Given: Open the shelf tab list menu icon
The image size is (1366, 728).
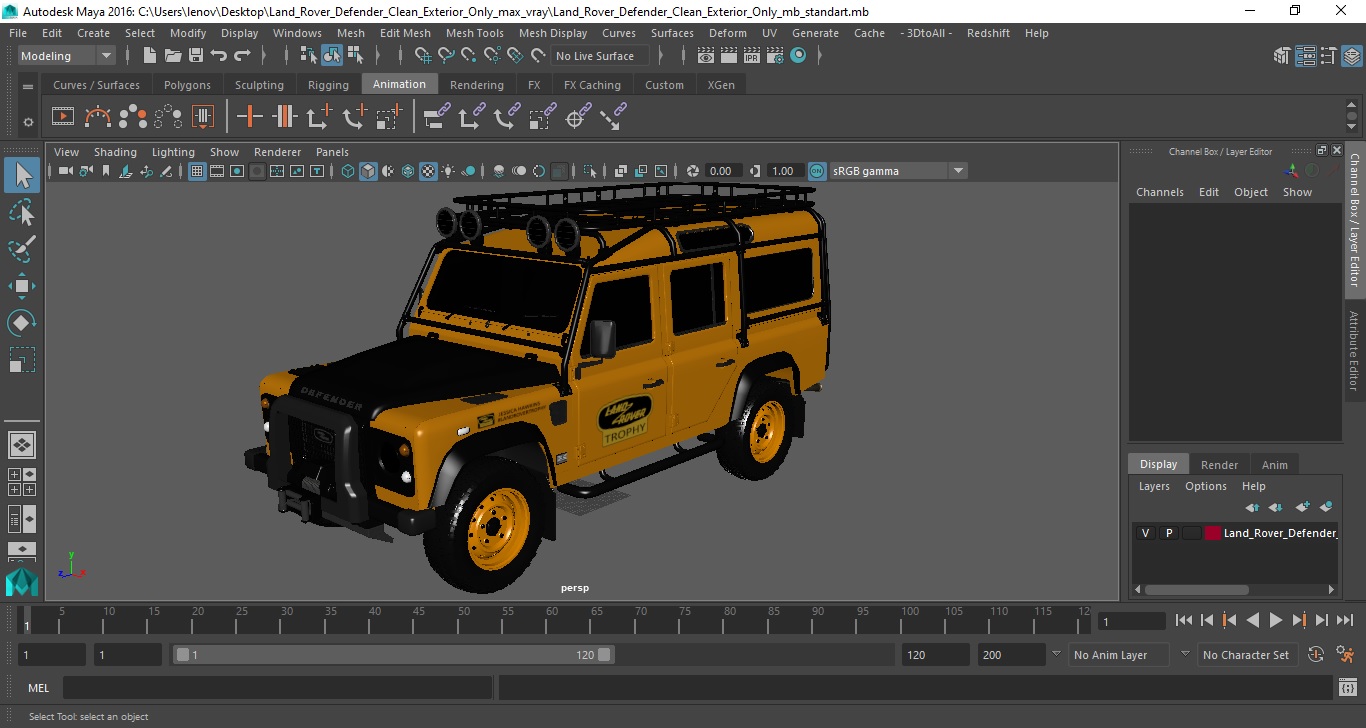Looking at the screenshot, I should pyautogui.click(x=28, y=86).
